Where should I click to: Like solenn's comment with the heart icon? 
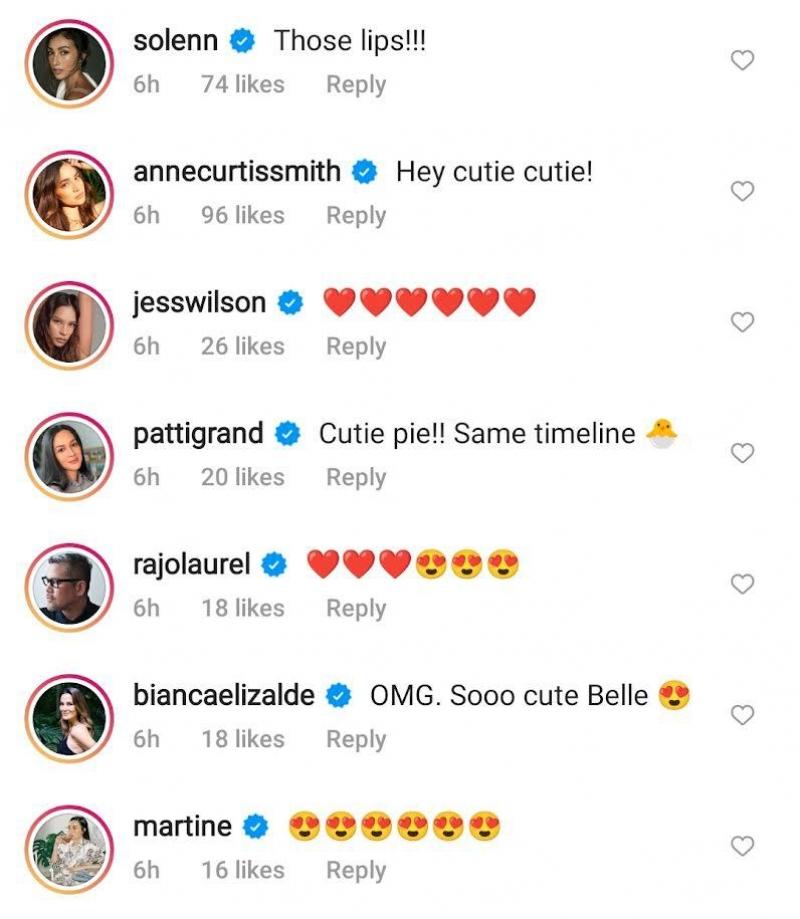tap(741, 61)
